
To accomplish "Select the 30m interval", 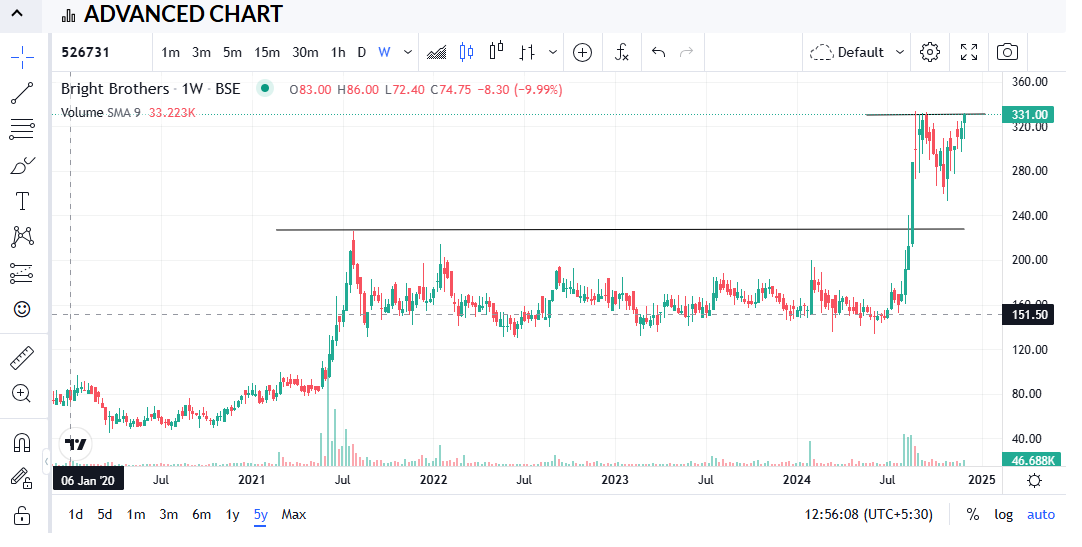I will click(305, 52).
